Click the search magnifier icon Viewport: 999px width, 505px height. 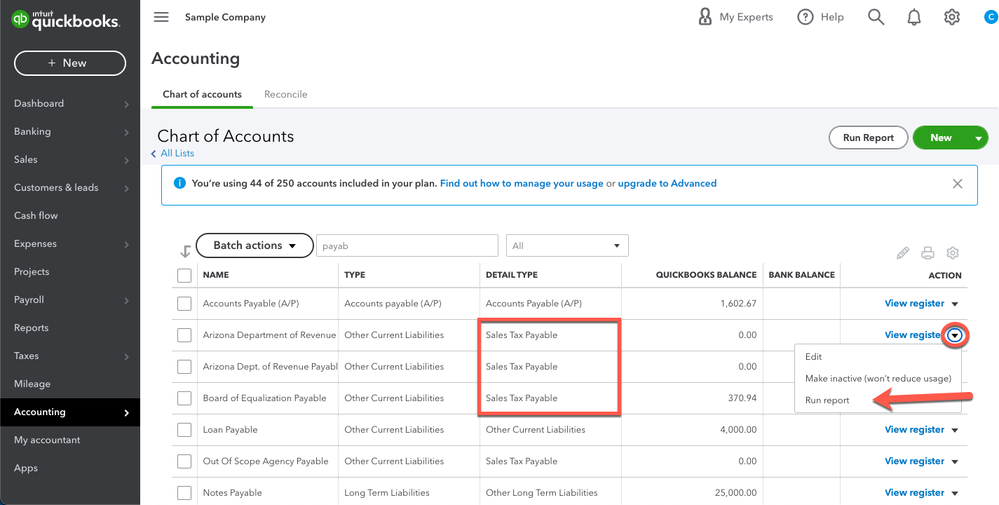coord(876,17)
